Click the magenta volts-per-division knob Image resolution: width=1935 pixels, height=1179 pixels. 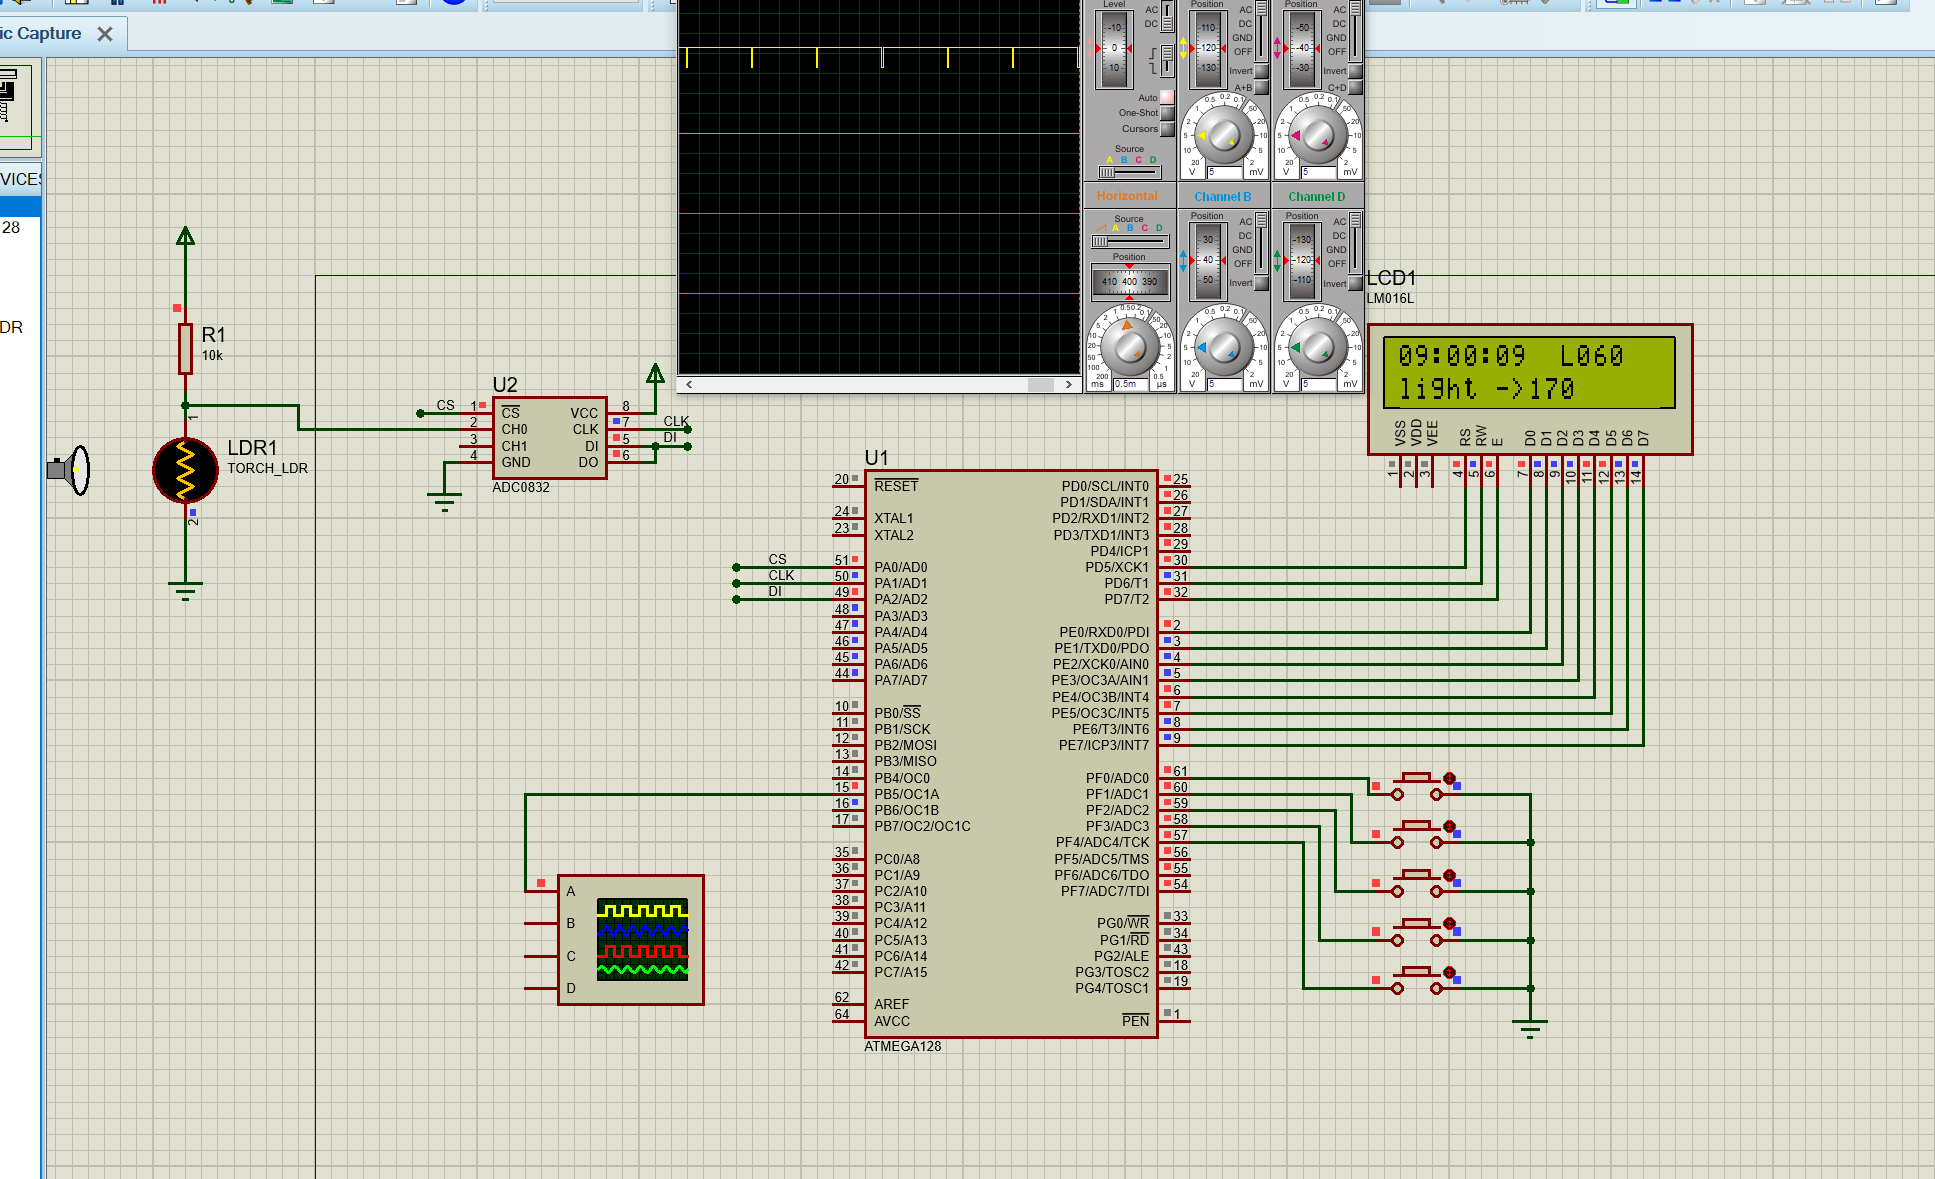[x=1318, y=135]
